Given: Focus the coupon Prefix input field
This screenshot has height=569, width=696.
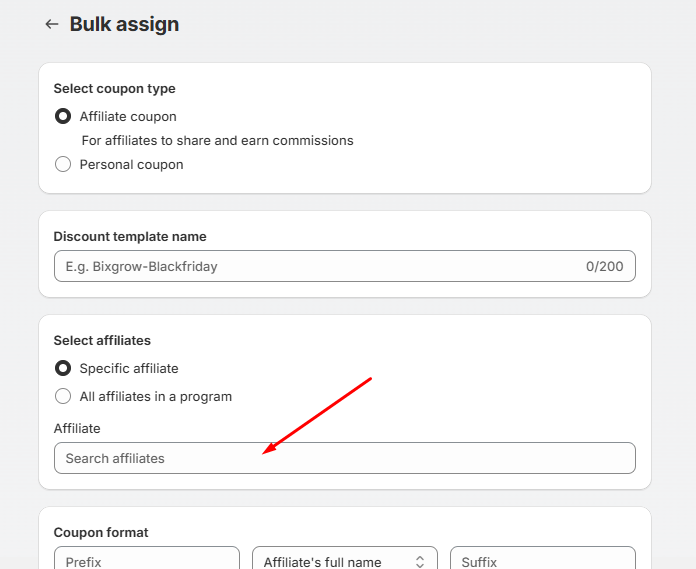Looking at the screenshot, I should [146, 561].
